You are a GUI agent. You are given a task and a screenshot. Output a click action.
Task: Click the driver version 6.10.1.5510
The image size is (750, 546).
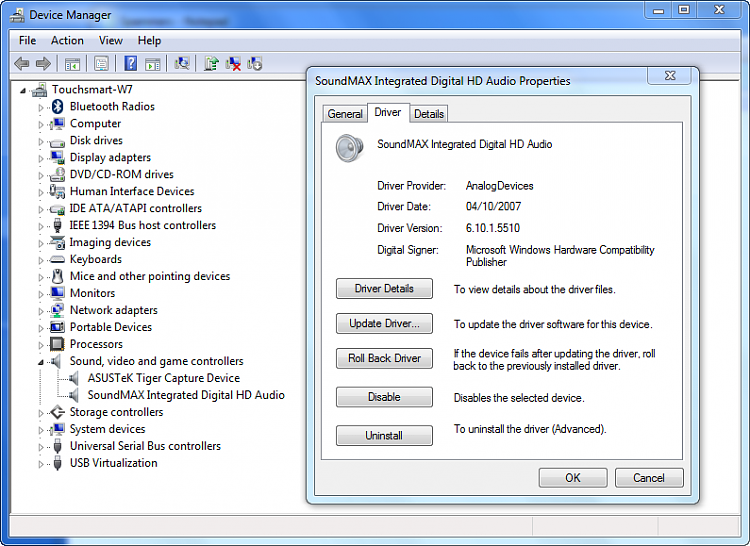pos(493,228)
